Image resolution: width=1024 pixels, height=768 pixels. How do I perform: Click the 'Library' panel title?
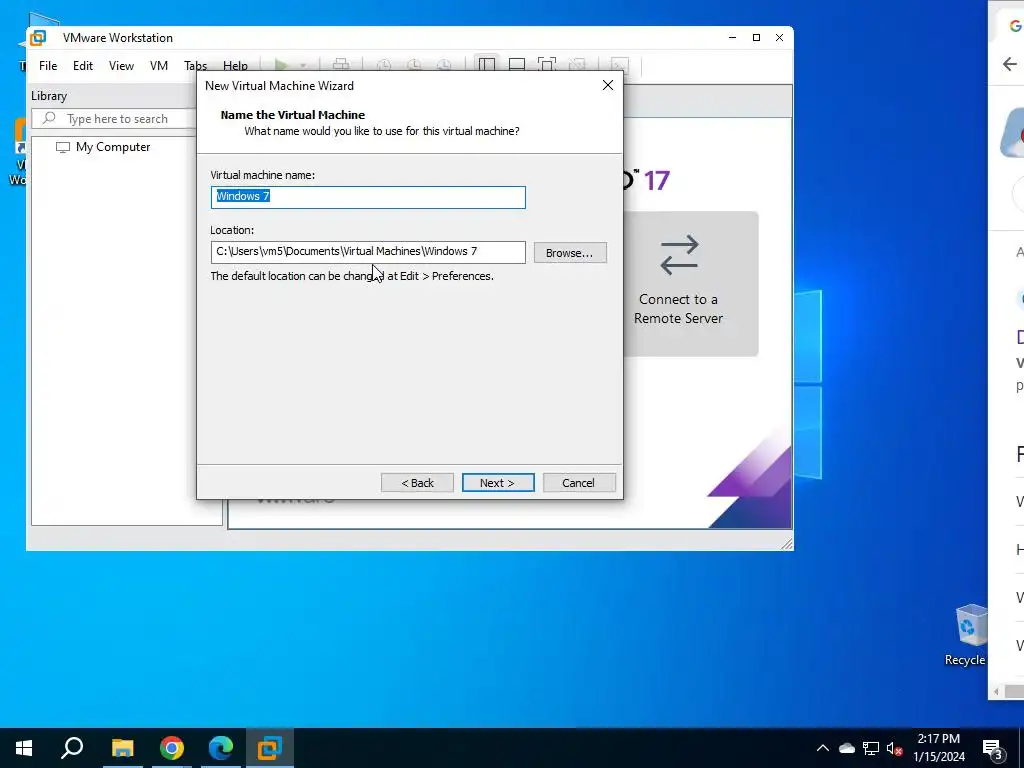[49, 96]
